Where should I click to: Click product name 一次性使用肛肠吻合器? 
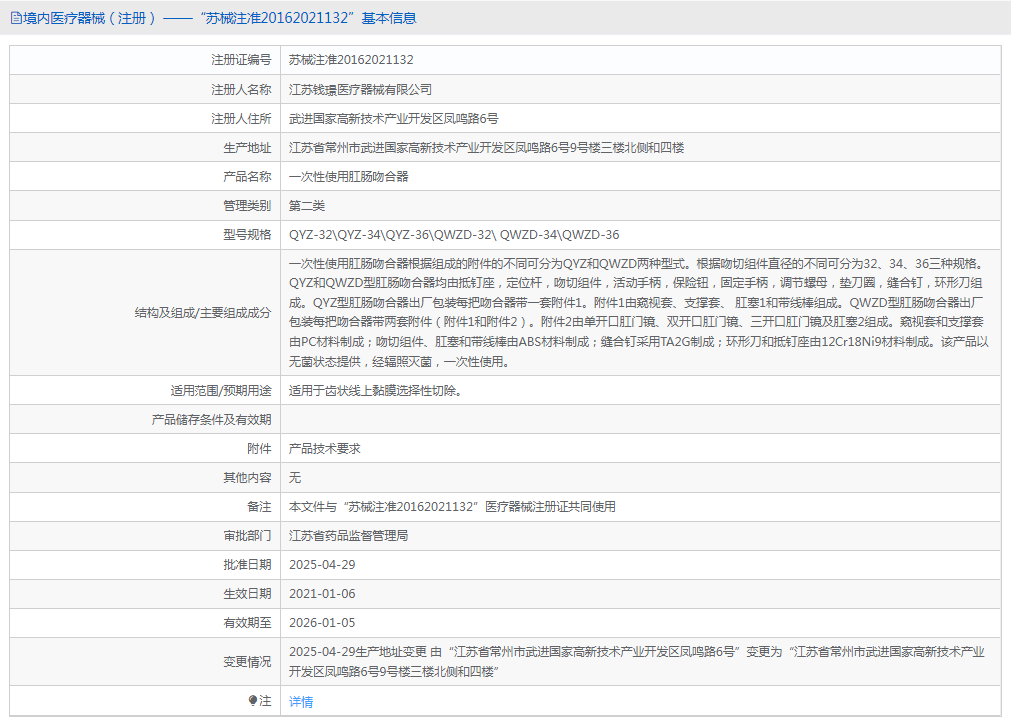348,177
